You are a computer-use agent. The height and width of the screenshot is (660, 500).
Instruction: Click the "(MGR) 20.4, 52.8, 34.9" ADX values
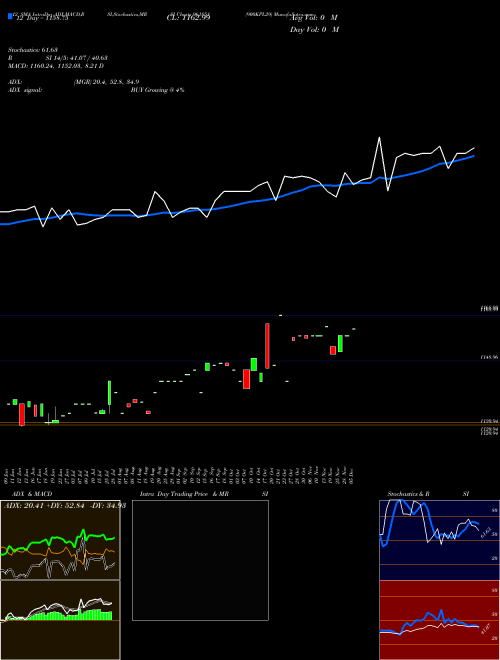click(106, 82)
